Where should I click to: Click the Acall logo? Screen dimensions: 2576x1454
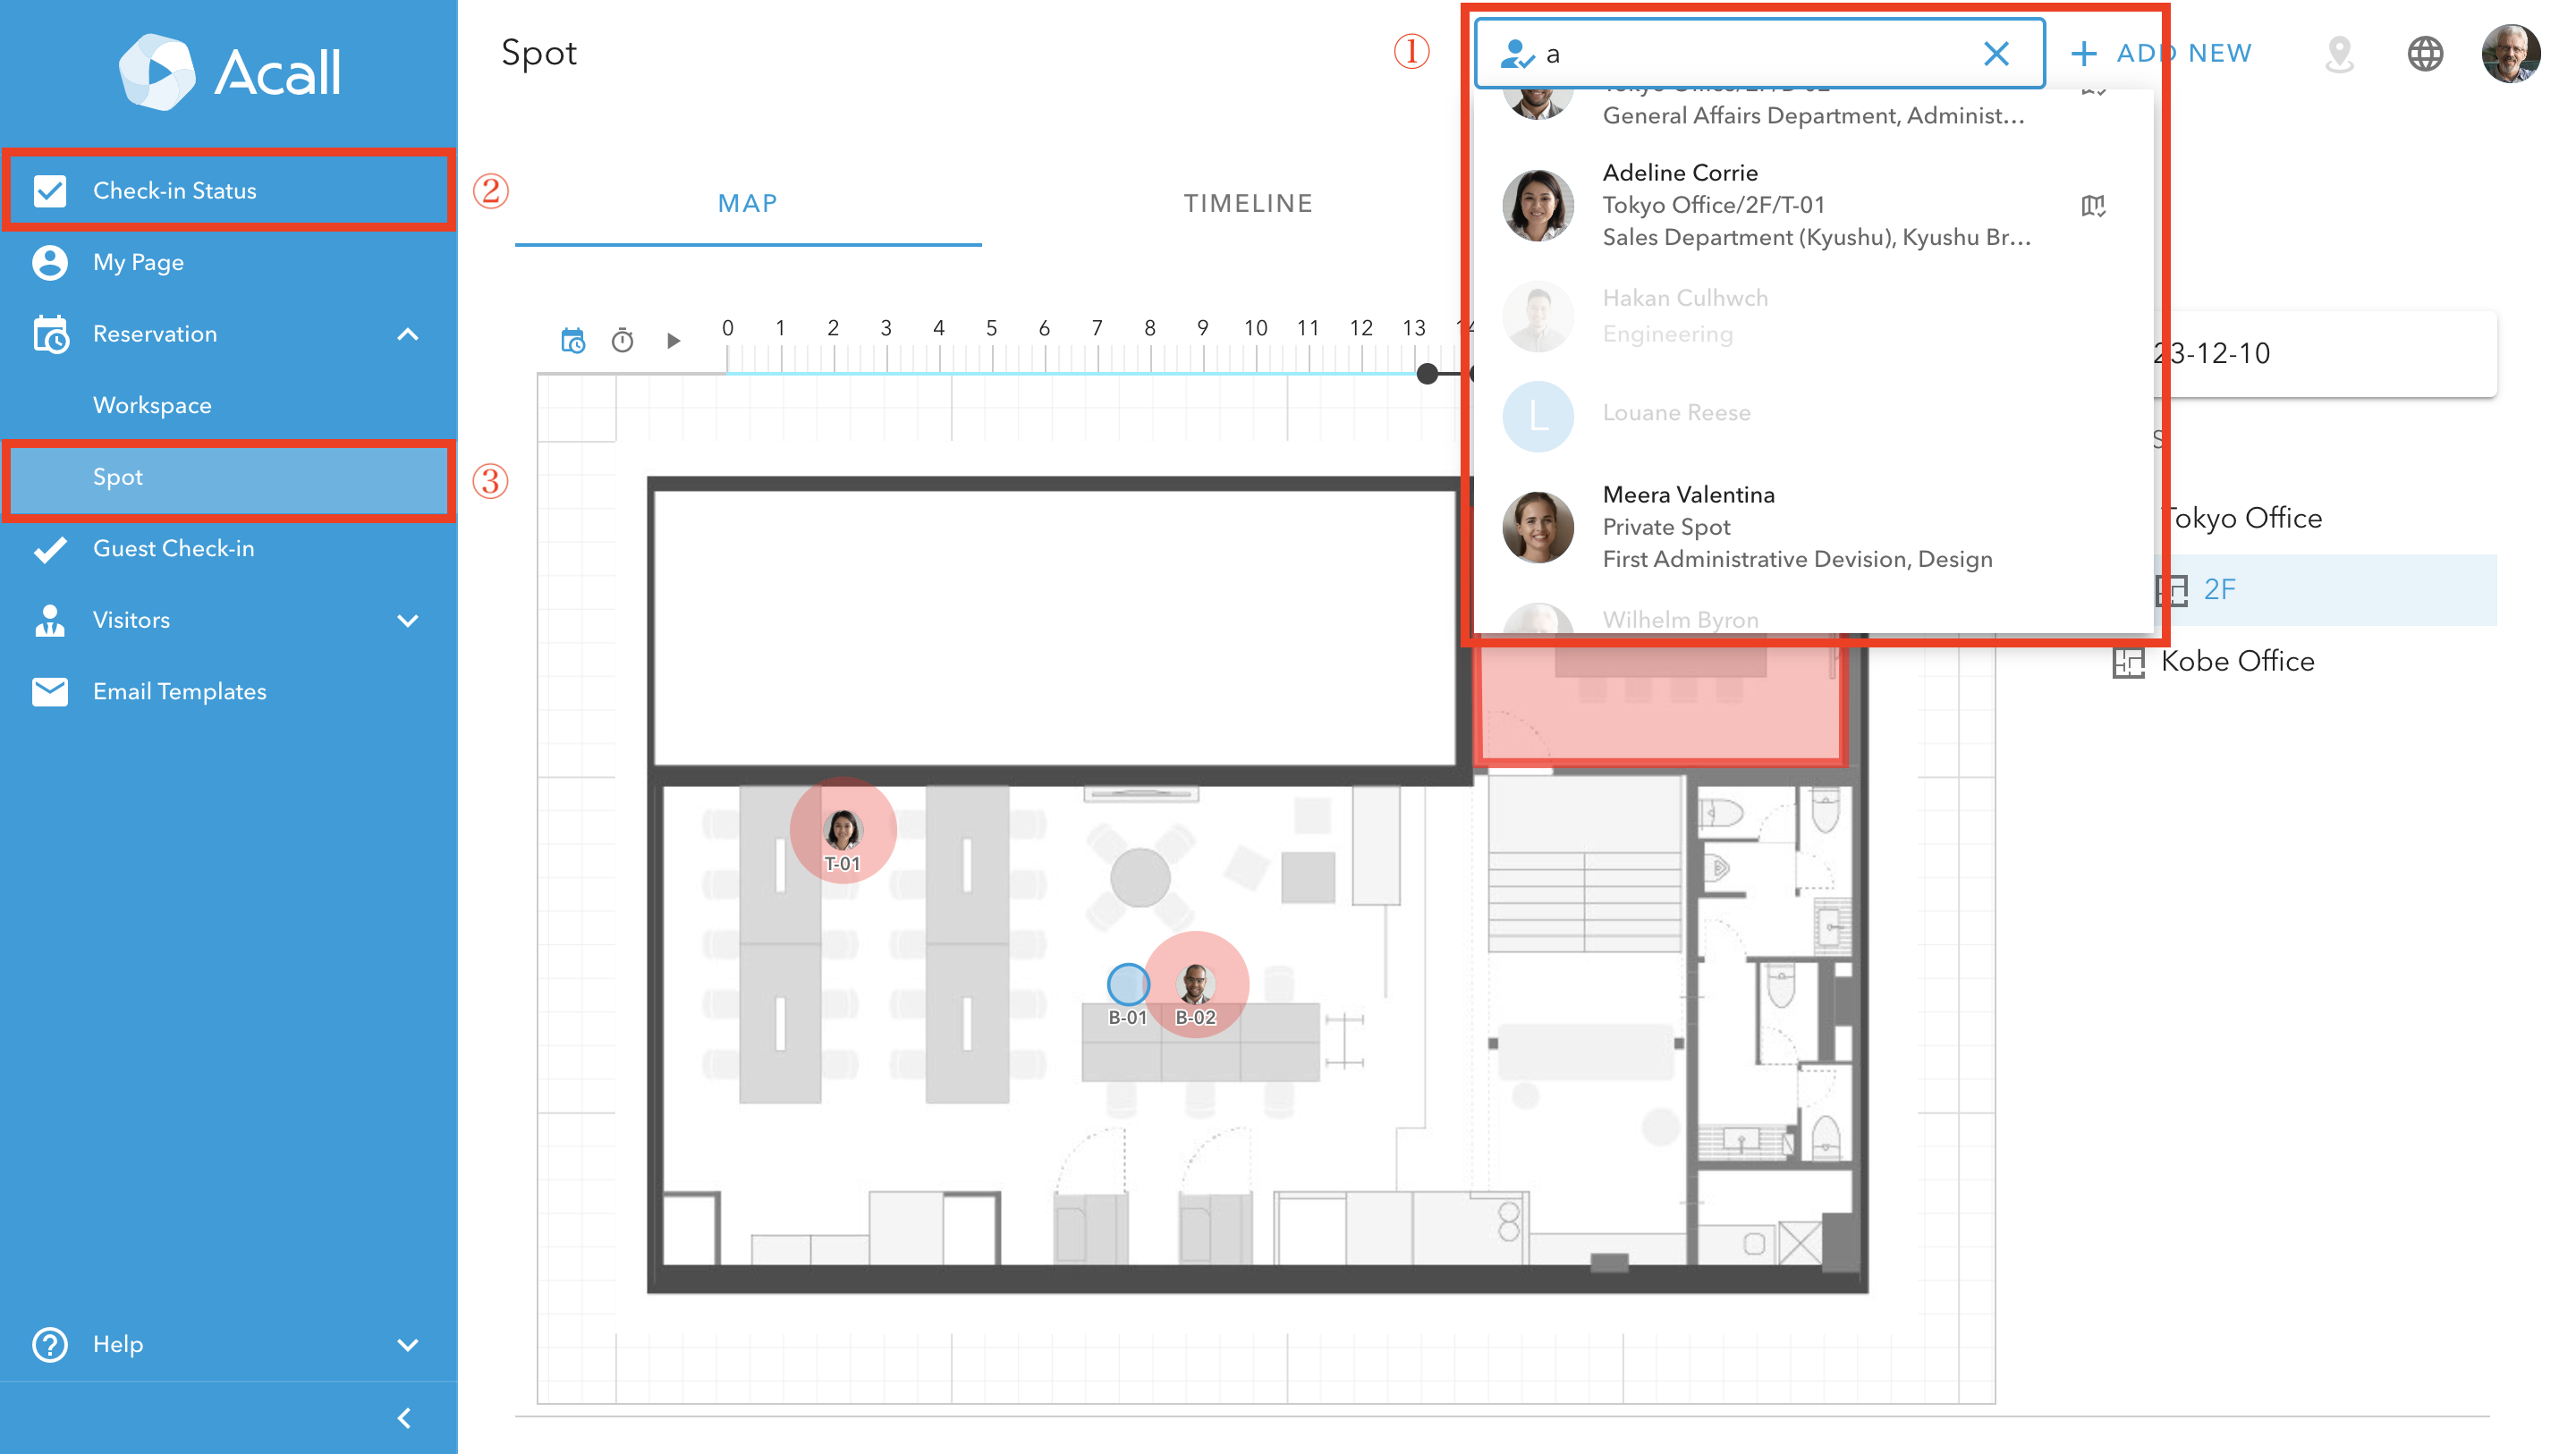229,72
